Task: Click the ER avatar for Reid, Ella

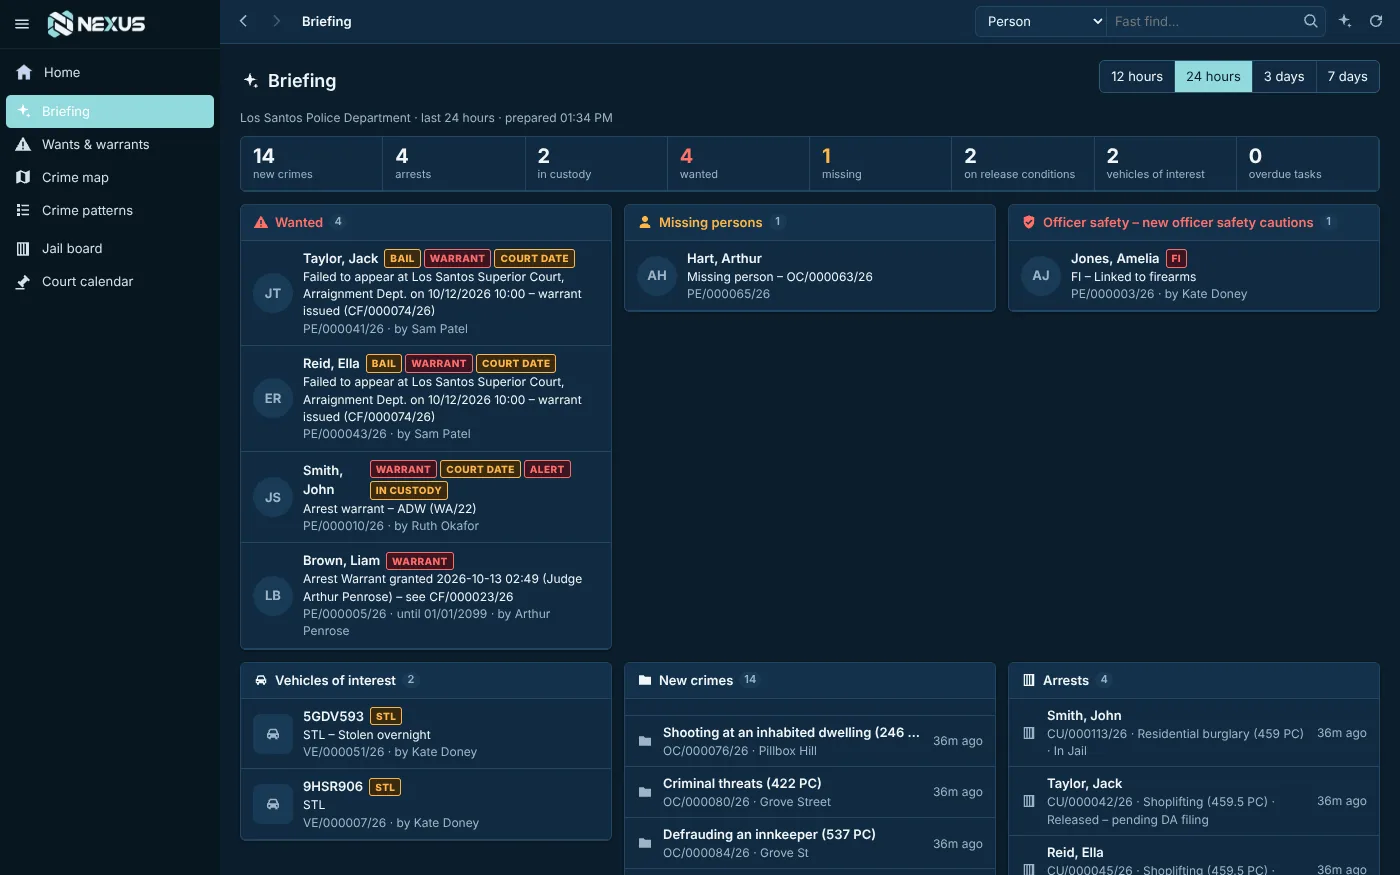Action: click(x=273, y=398)
